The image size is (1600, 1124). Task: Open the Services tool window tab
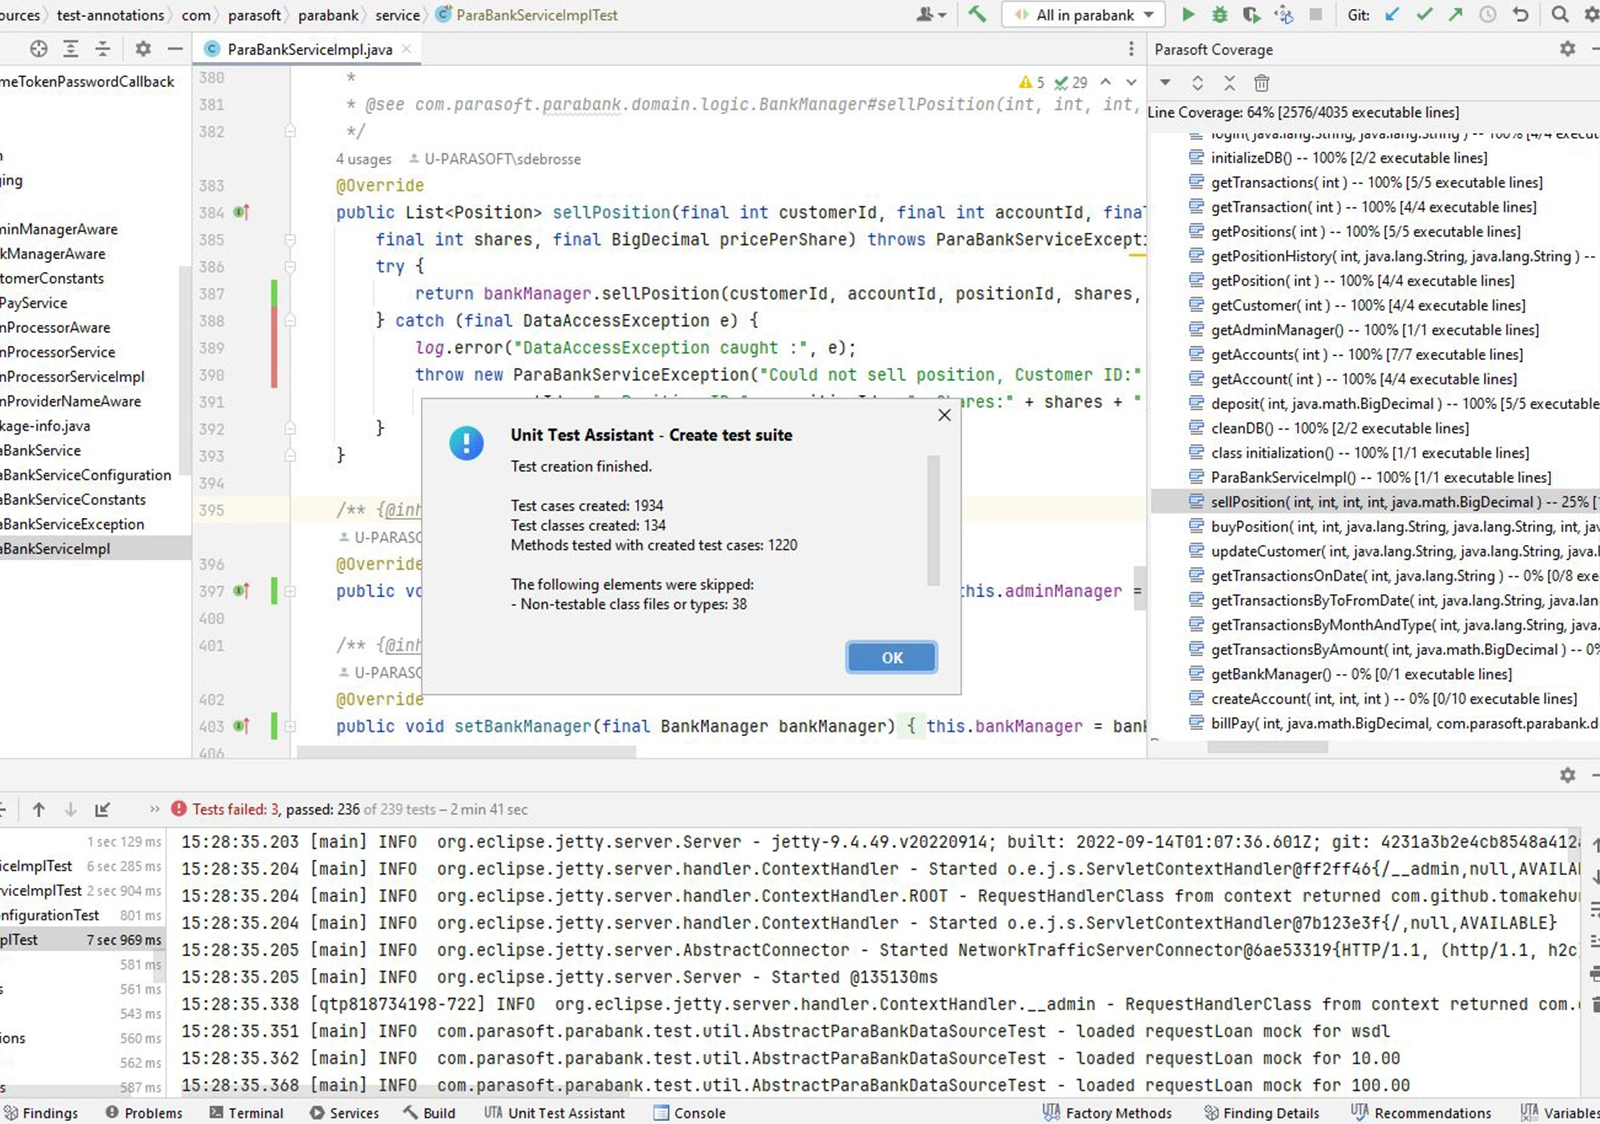[344, 1112]
